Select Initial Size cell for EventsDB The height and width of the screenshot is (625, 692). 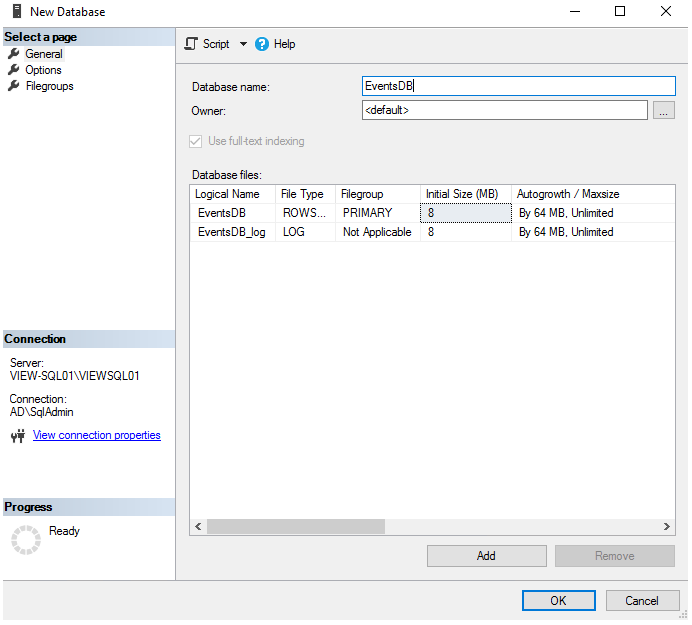[x=465, y=213]
